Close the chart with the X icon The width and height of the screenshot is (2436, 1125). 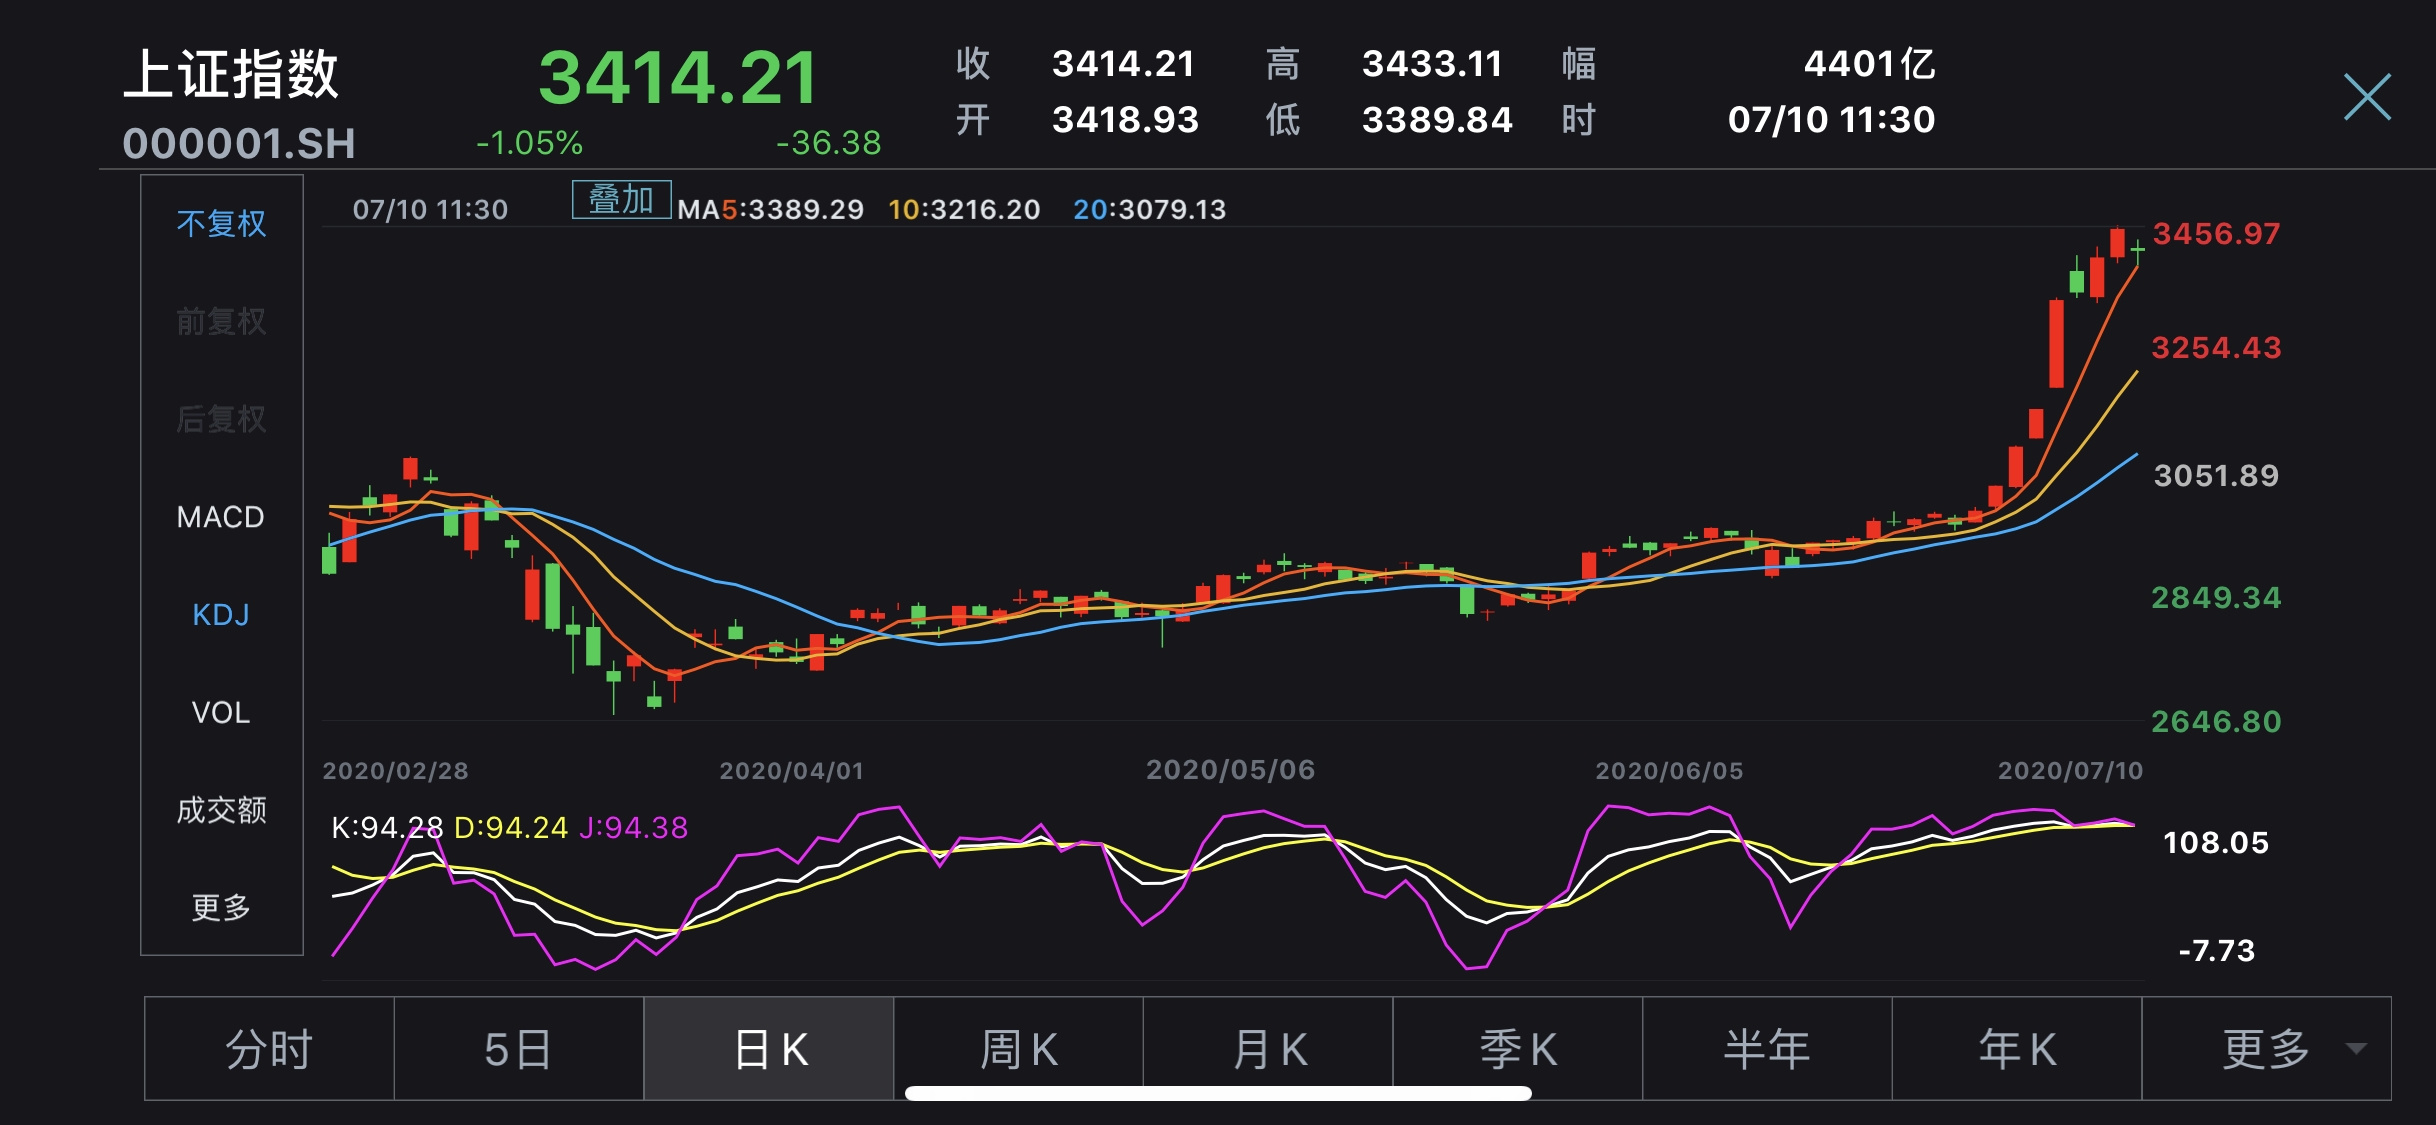(2367, 97)
